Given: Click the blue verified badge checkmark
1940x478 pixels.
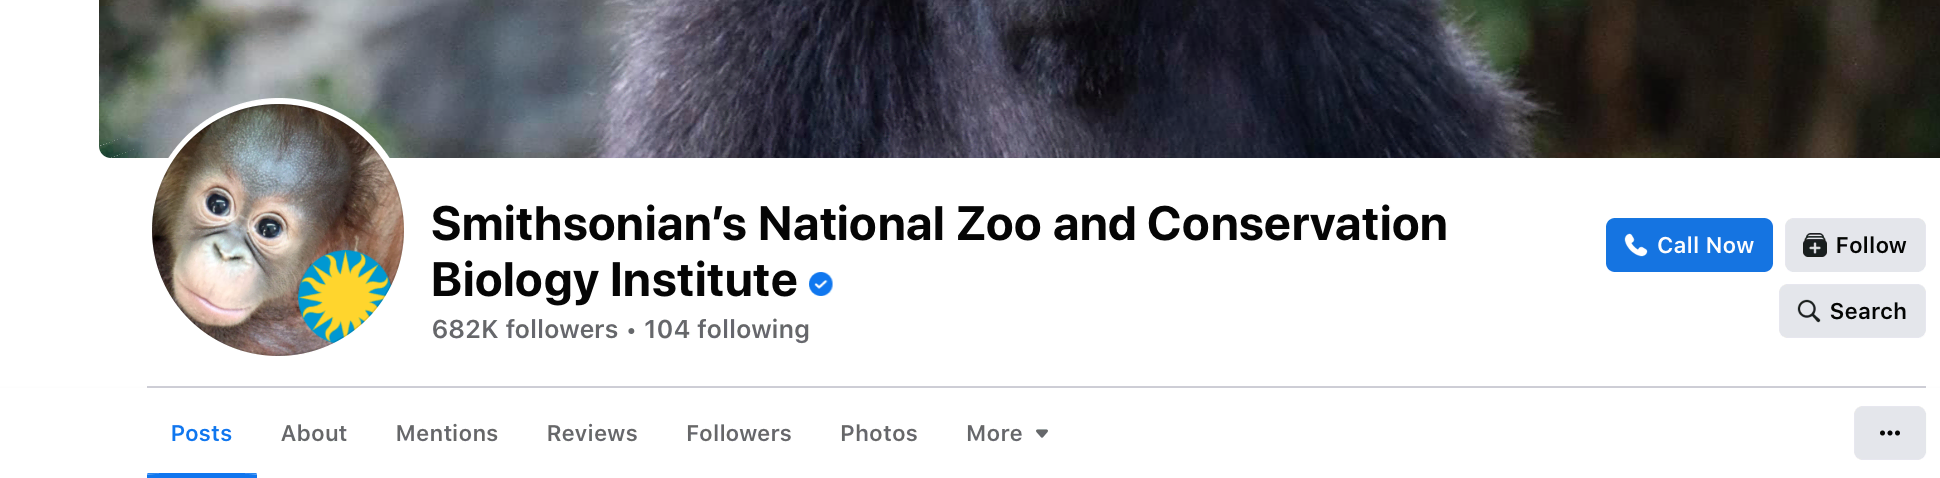Looking at the screenshot, I should (821, 285).
